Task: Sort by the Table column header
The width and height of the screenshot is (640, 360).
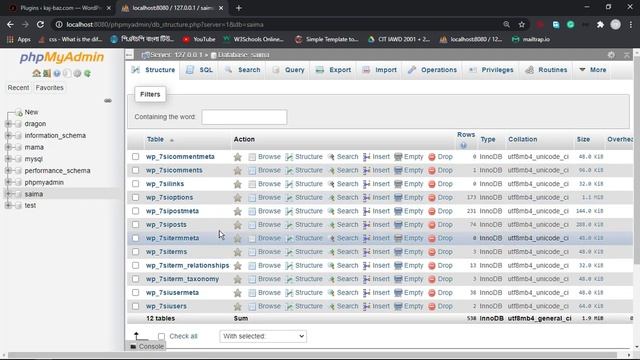Action: point(155,140)
